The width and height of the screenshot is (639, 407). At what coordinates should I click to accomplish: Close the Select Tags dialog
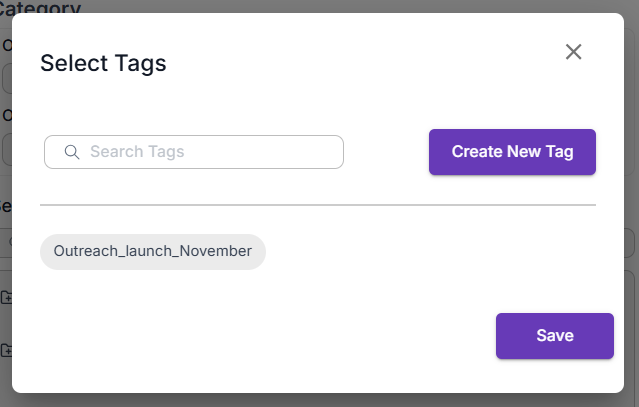pos(573,52)
